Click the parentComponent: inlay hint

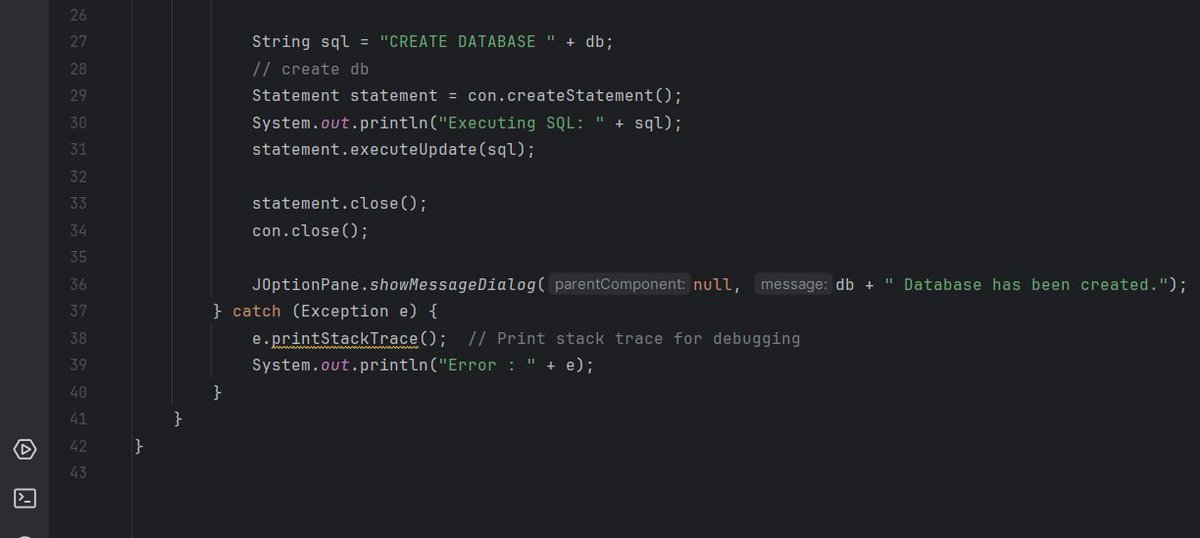pyautogui.click(x=620, y=285)
